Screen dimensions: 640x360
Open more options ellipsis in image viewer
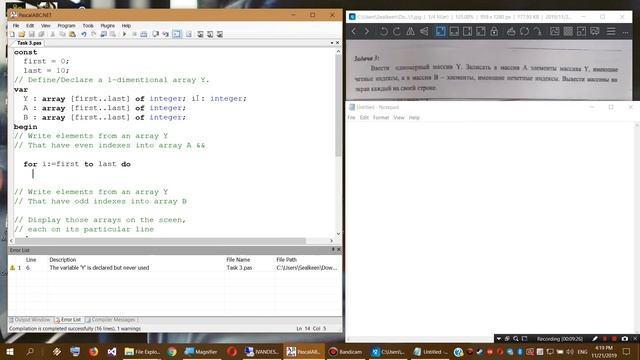coord(625,31)
